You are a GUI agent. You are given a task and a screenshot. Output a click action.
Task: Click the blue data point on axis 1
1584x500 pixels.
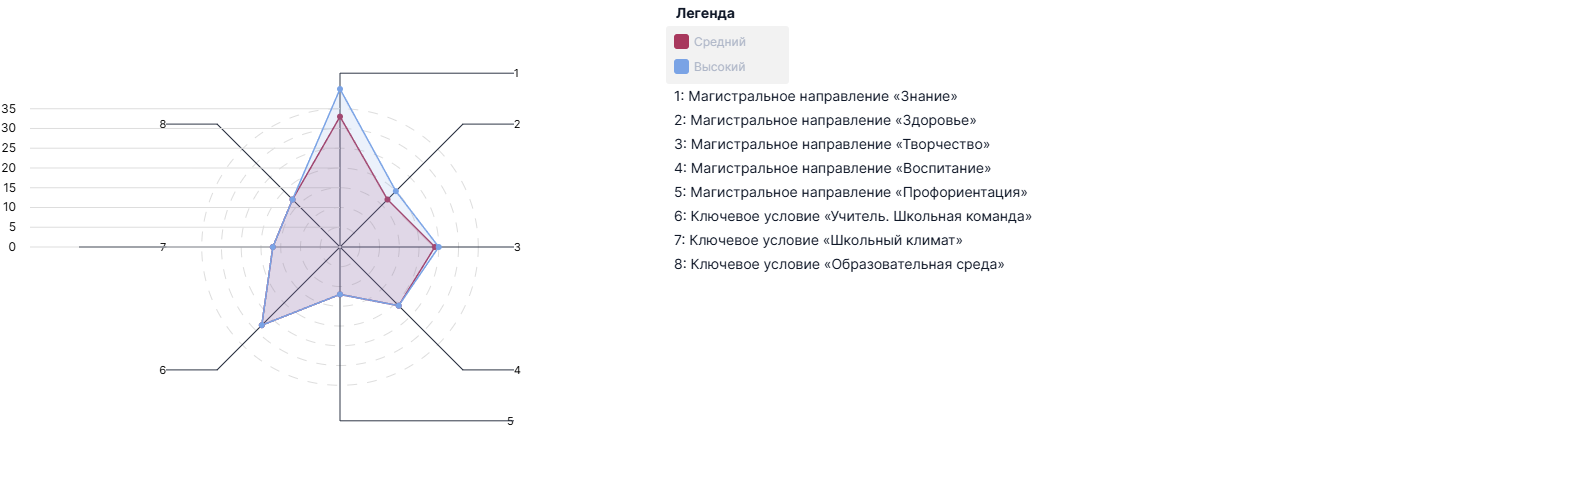click(x=340, y=90)
